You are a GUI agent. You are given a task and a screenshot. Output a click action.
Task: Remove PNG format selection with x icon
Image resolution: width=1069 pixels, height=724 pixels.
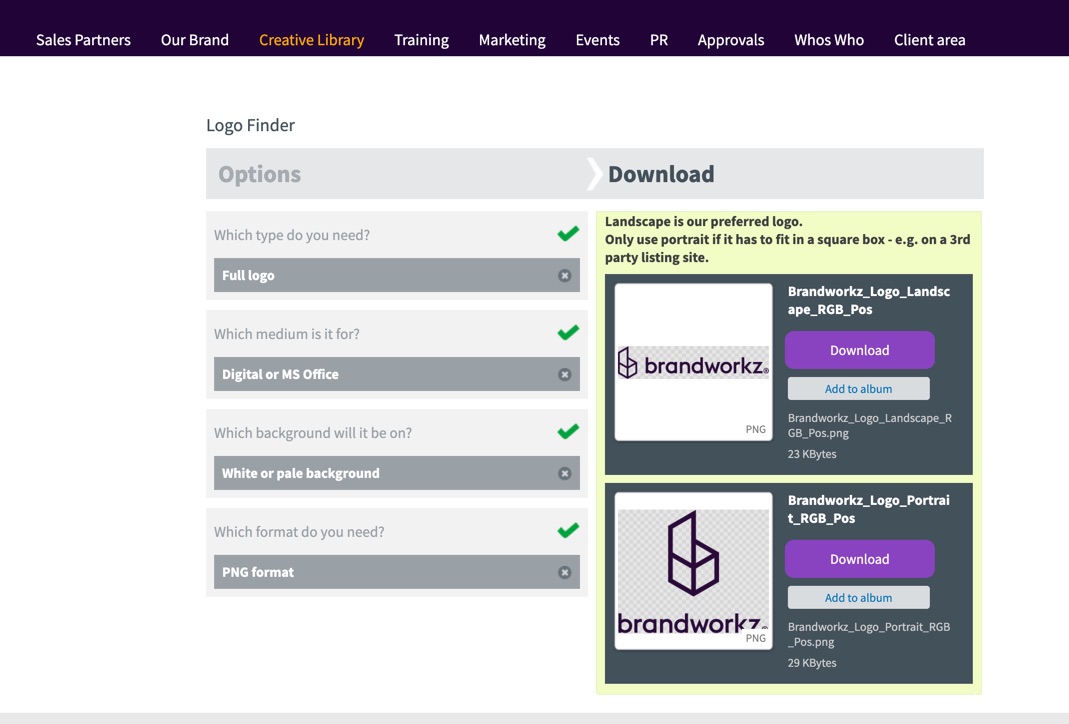pos(564,572)
